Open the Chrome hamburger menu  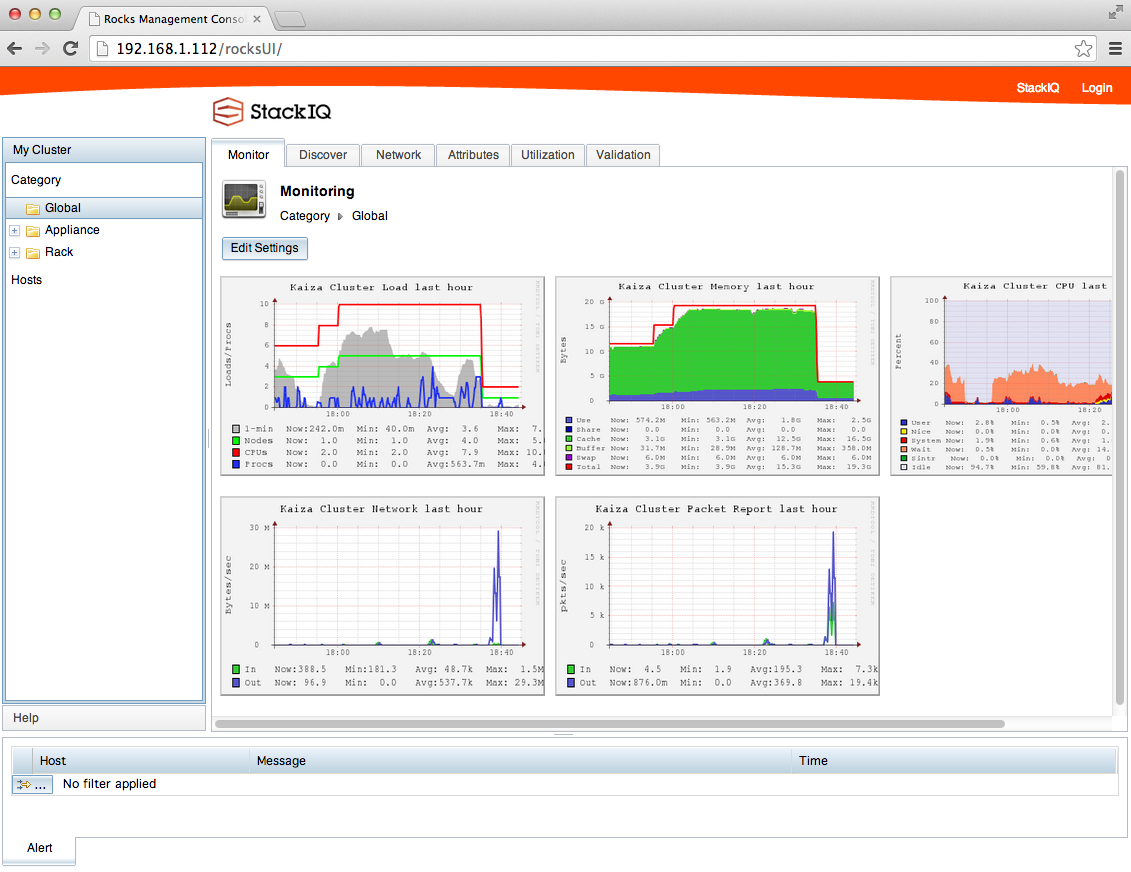1115,48
